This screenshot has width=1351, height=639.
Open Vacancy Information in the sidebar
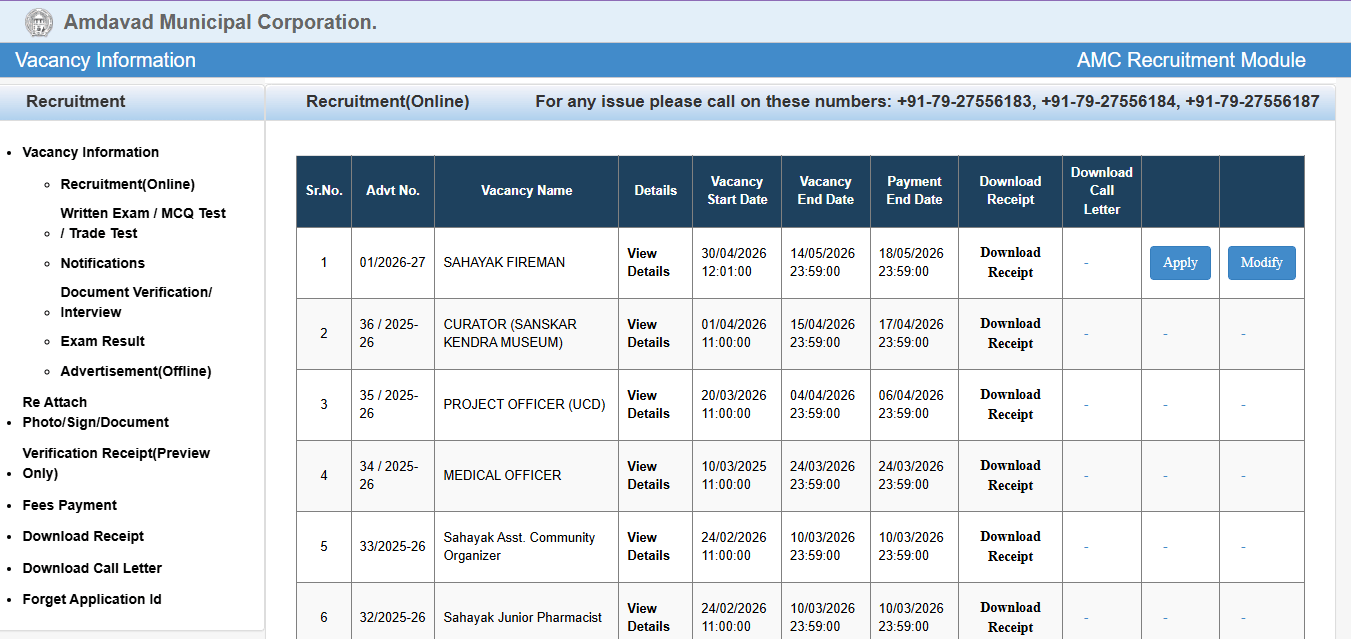[91, 152]
